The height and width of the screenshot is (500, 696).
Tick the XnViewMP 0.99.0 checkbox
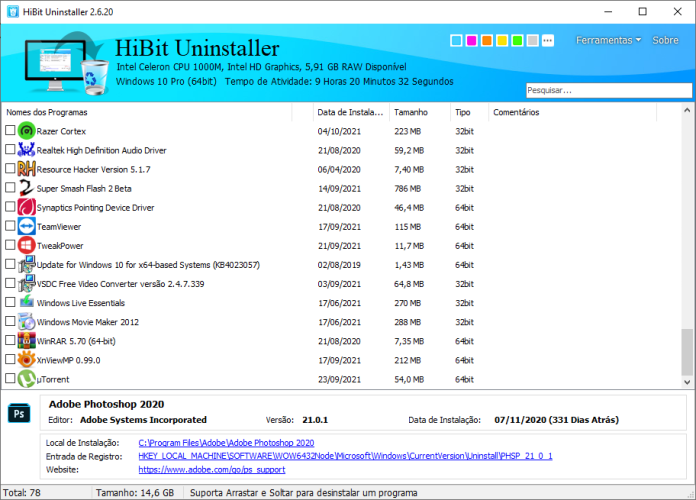coord(10,359)
